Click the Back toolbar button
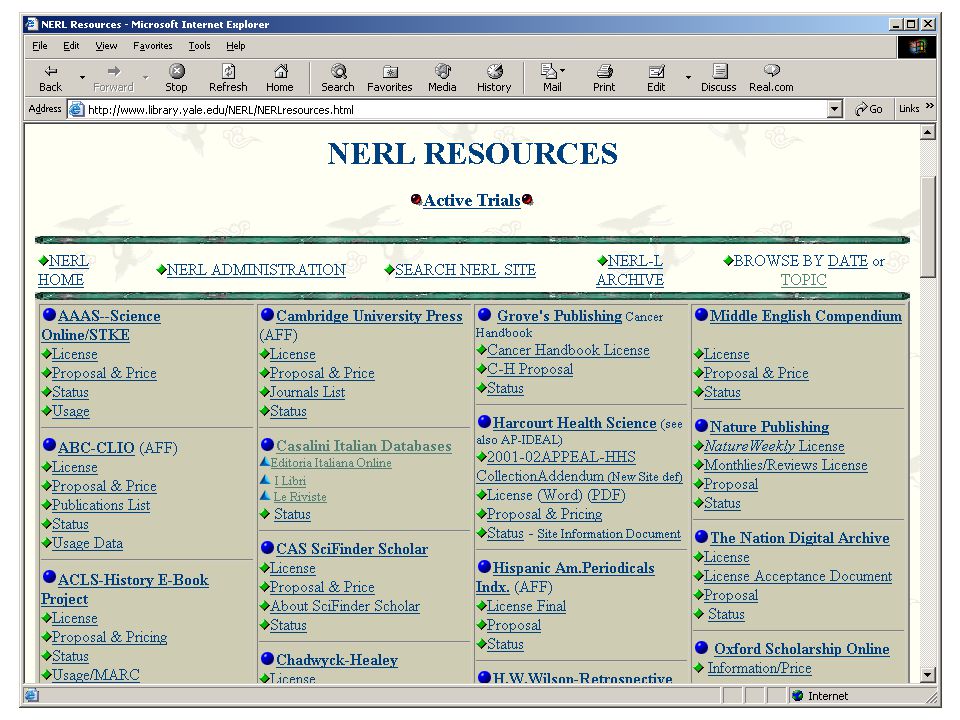 point(51,78)
